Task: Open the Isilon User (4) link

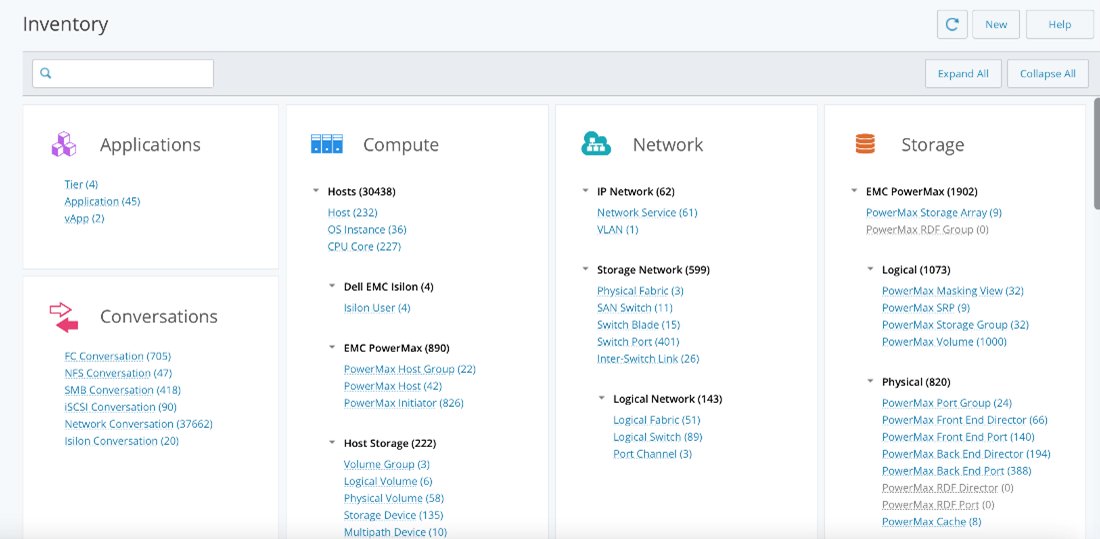Action: point(377,307)
